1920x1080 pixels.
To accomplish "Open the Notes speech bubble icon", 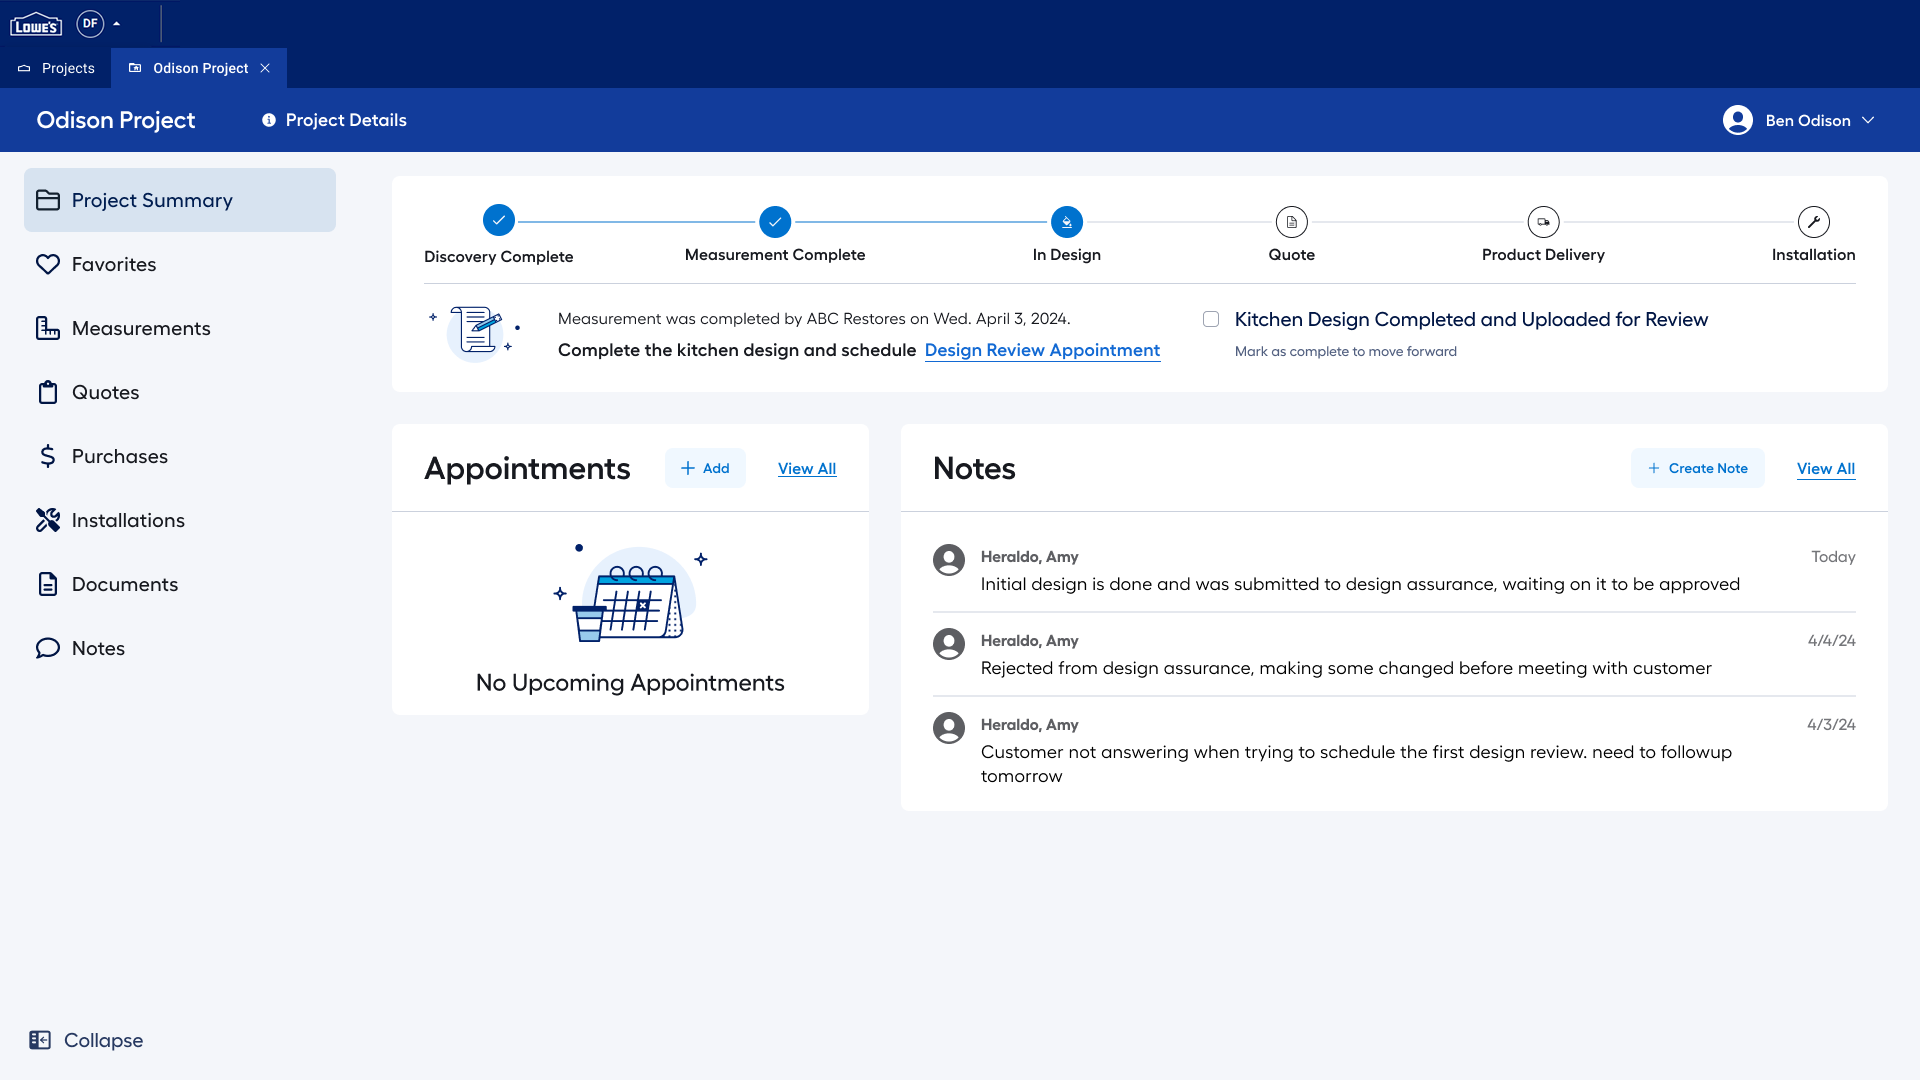I will tap(48, 648).
